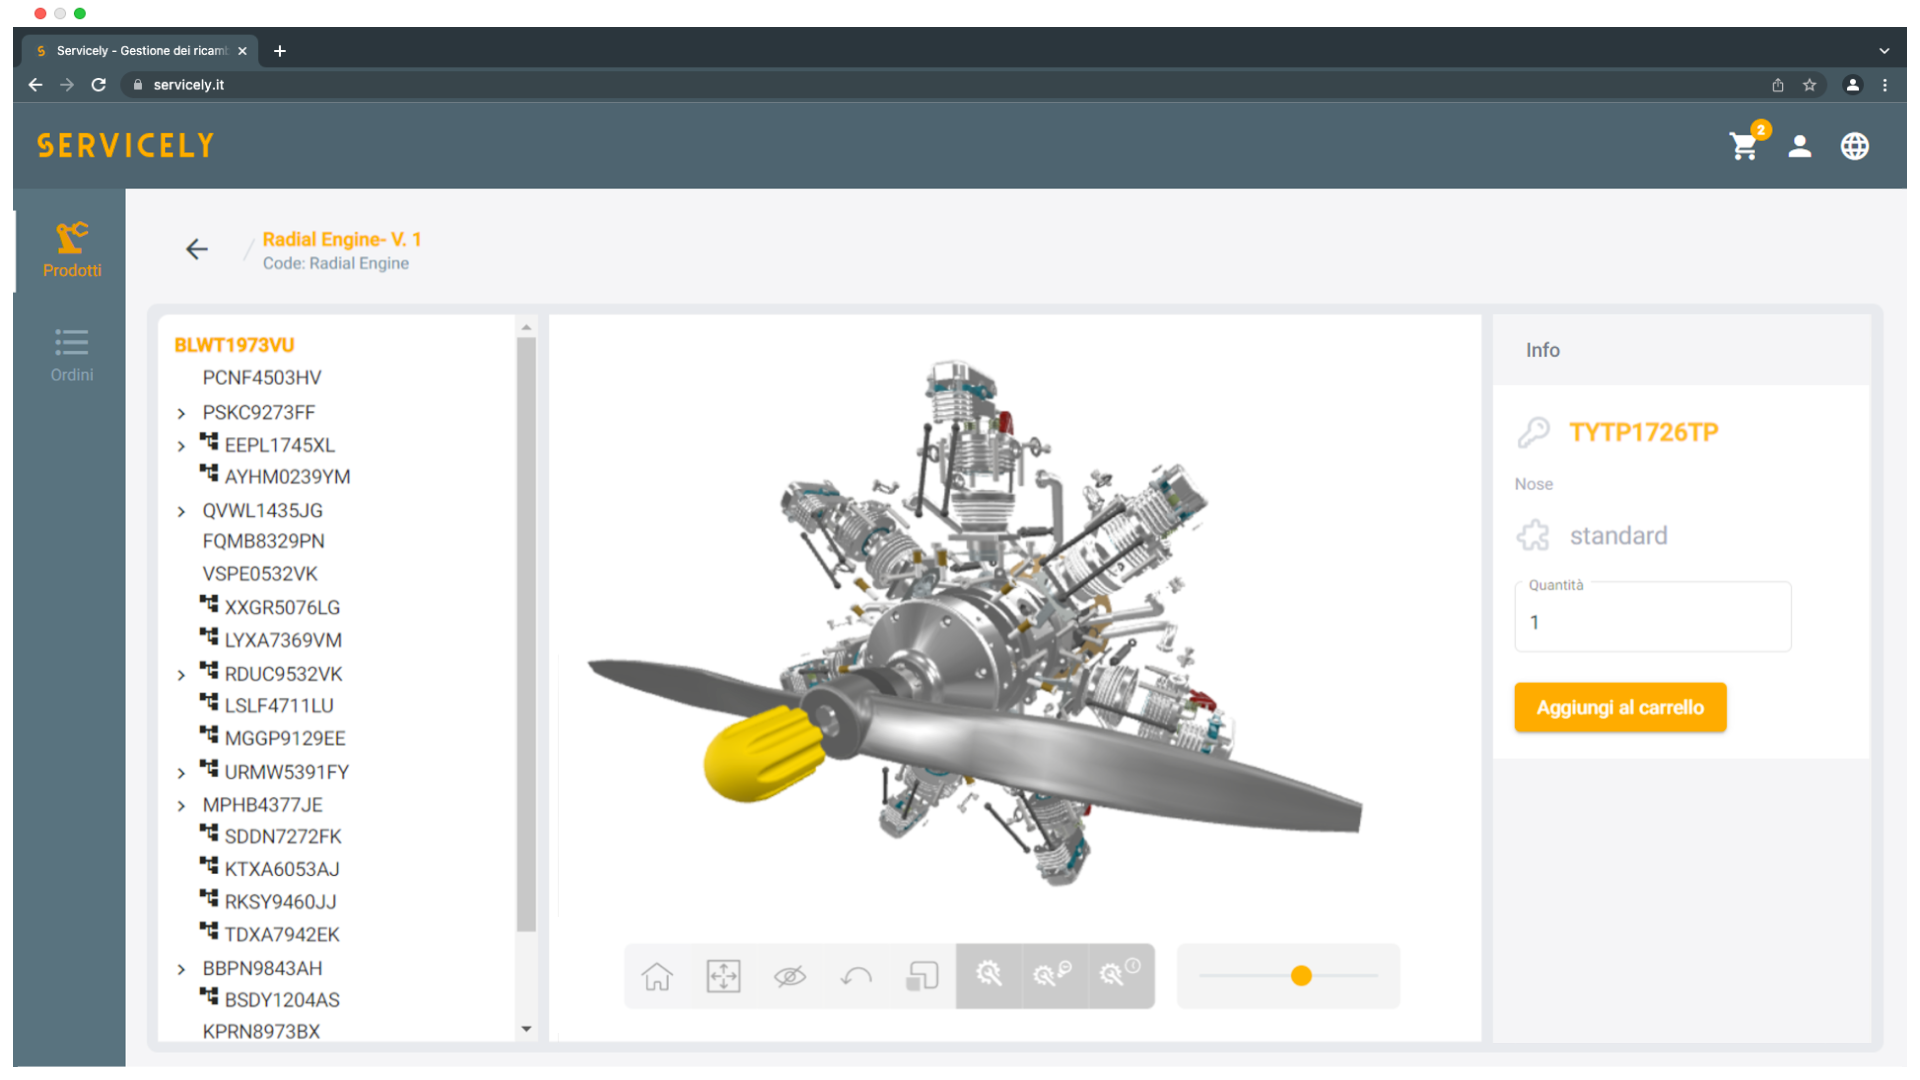This screenshot has width=1920, height=1080.
Task: Open the user account icon
Action: (x=1800, y=147)
